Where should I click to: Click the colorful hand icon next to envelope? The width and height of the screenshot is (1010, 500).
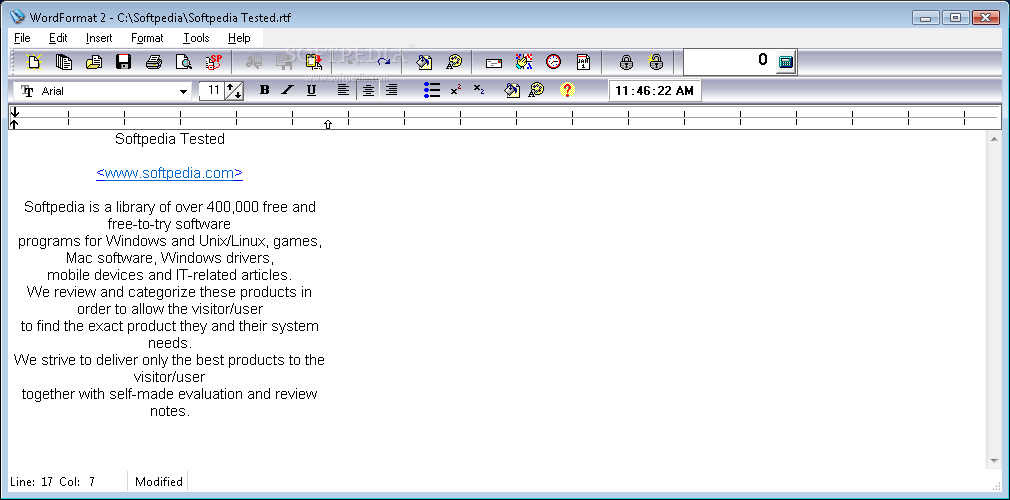click(x=524, y=62)
